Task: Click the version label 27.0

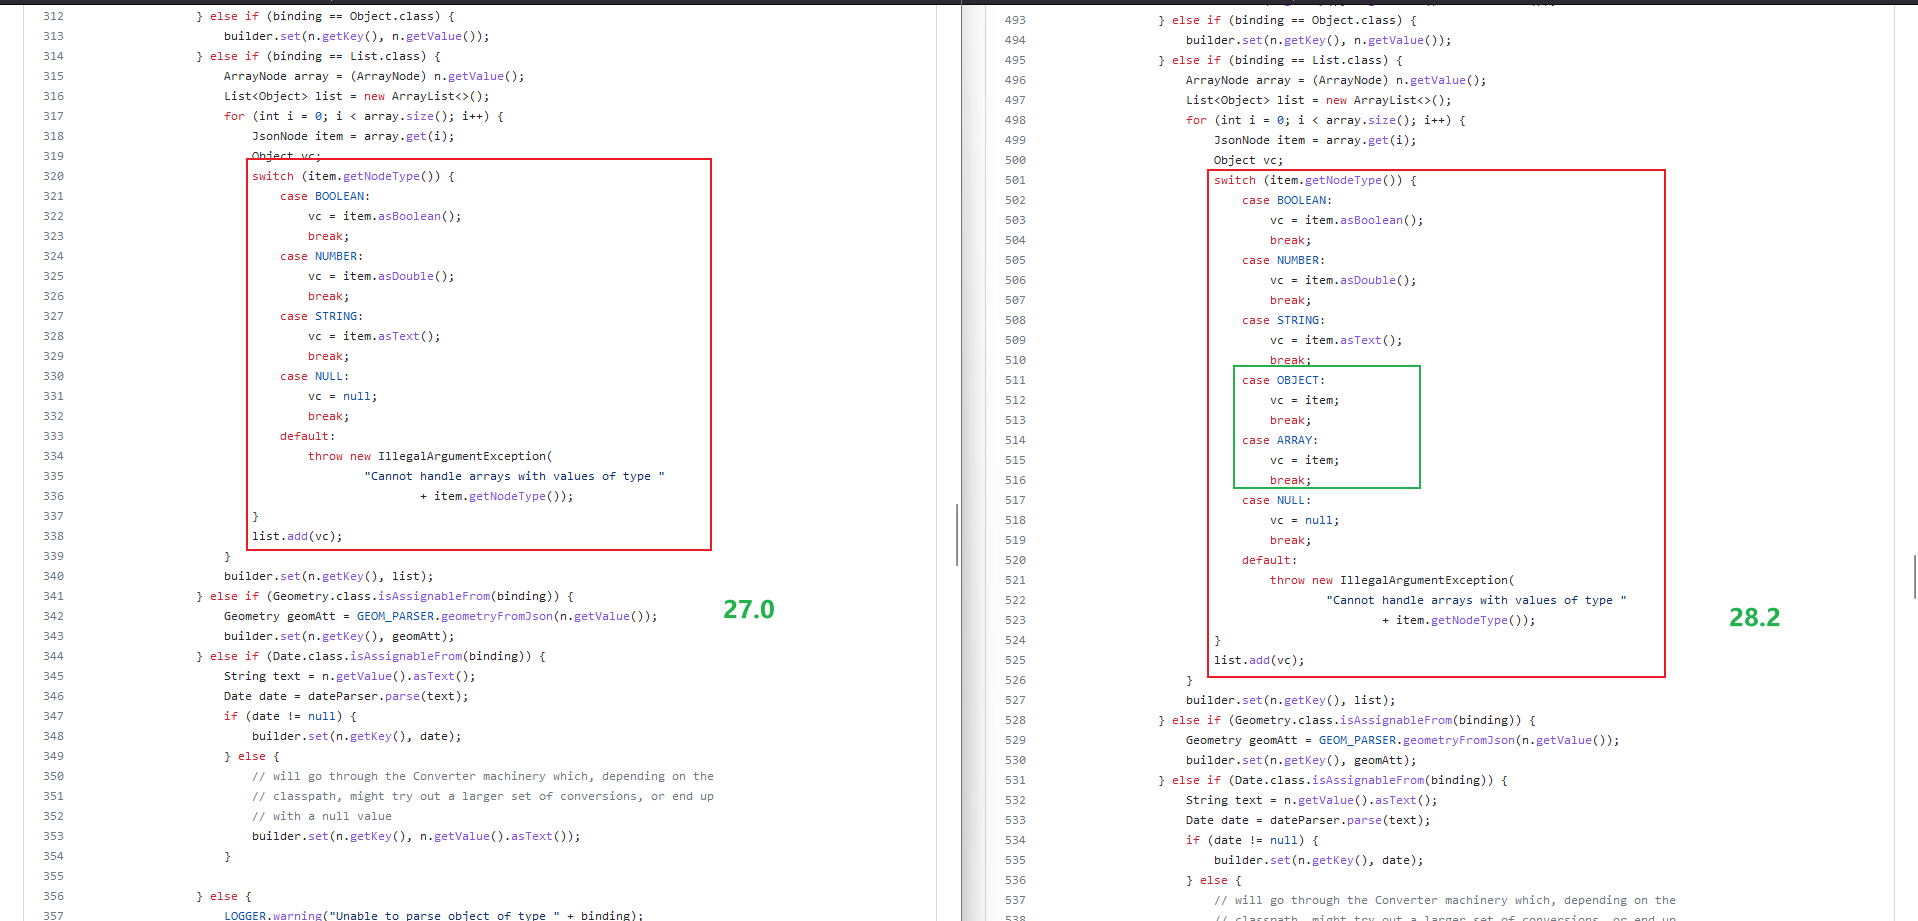Action: (x=749, y=609)
